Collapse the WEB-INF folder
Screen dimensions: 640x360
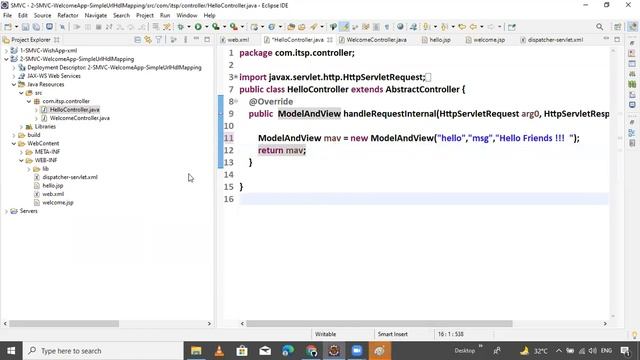pyautogui.click(x=21, y=160)
